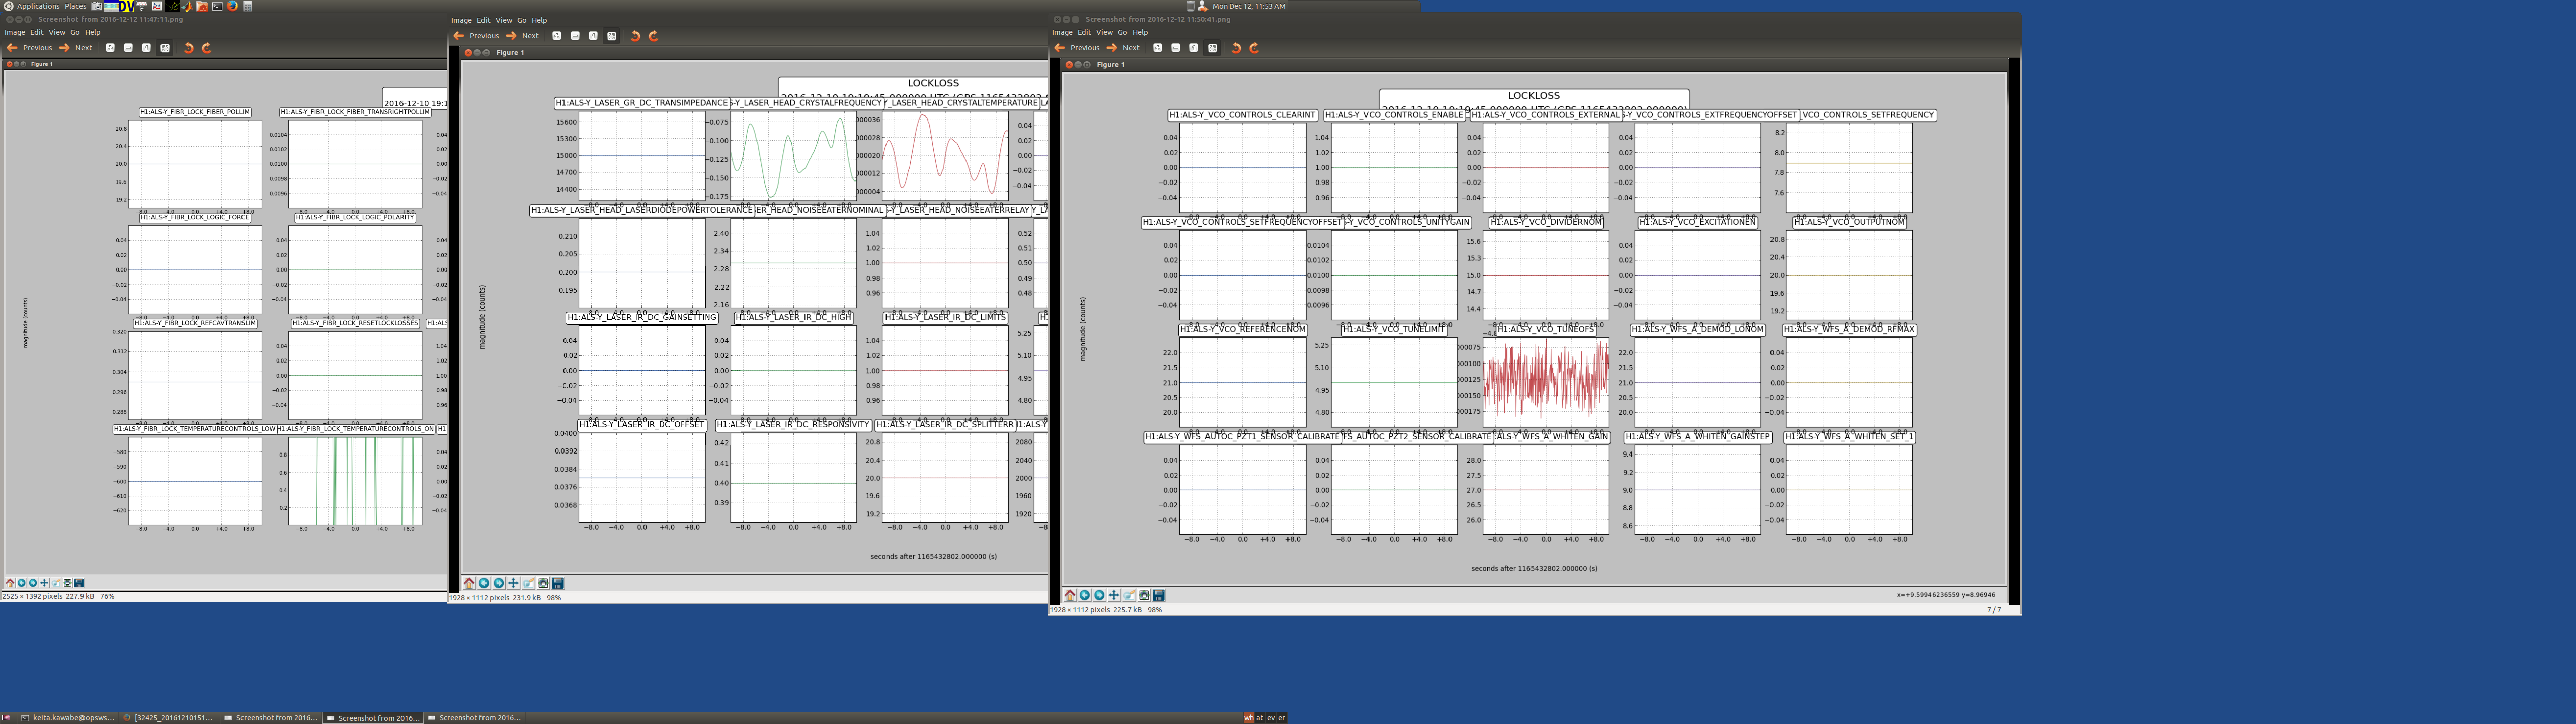Rotate right in the middle image viewer

click(x=654, y=36)
